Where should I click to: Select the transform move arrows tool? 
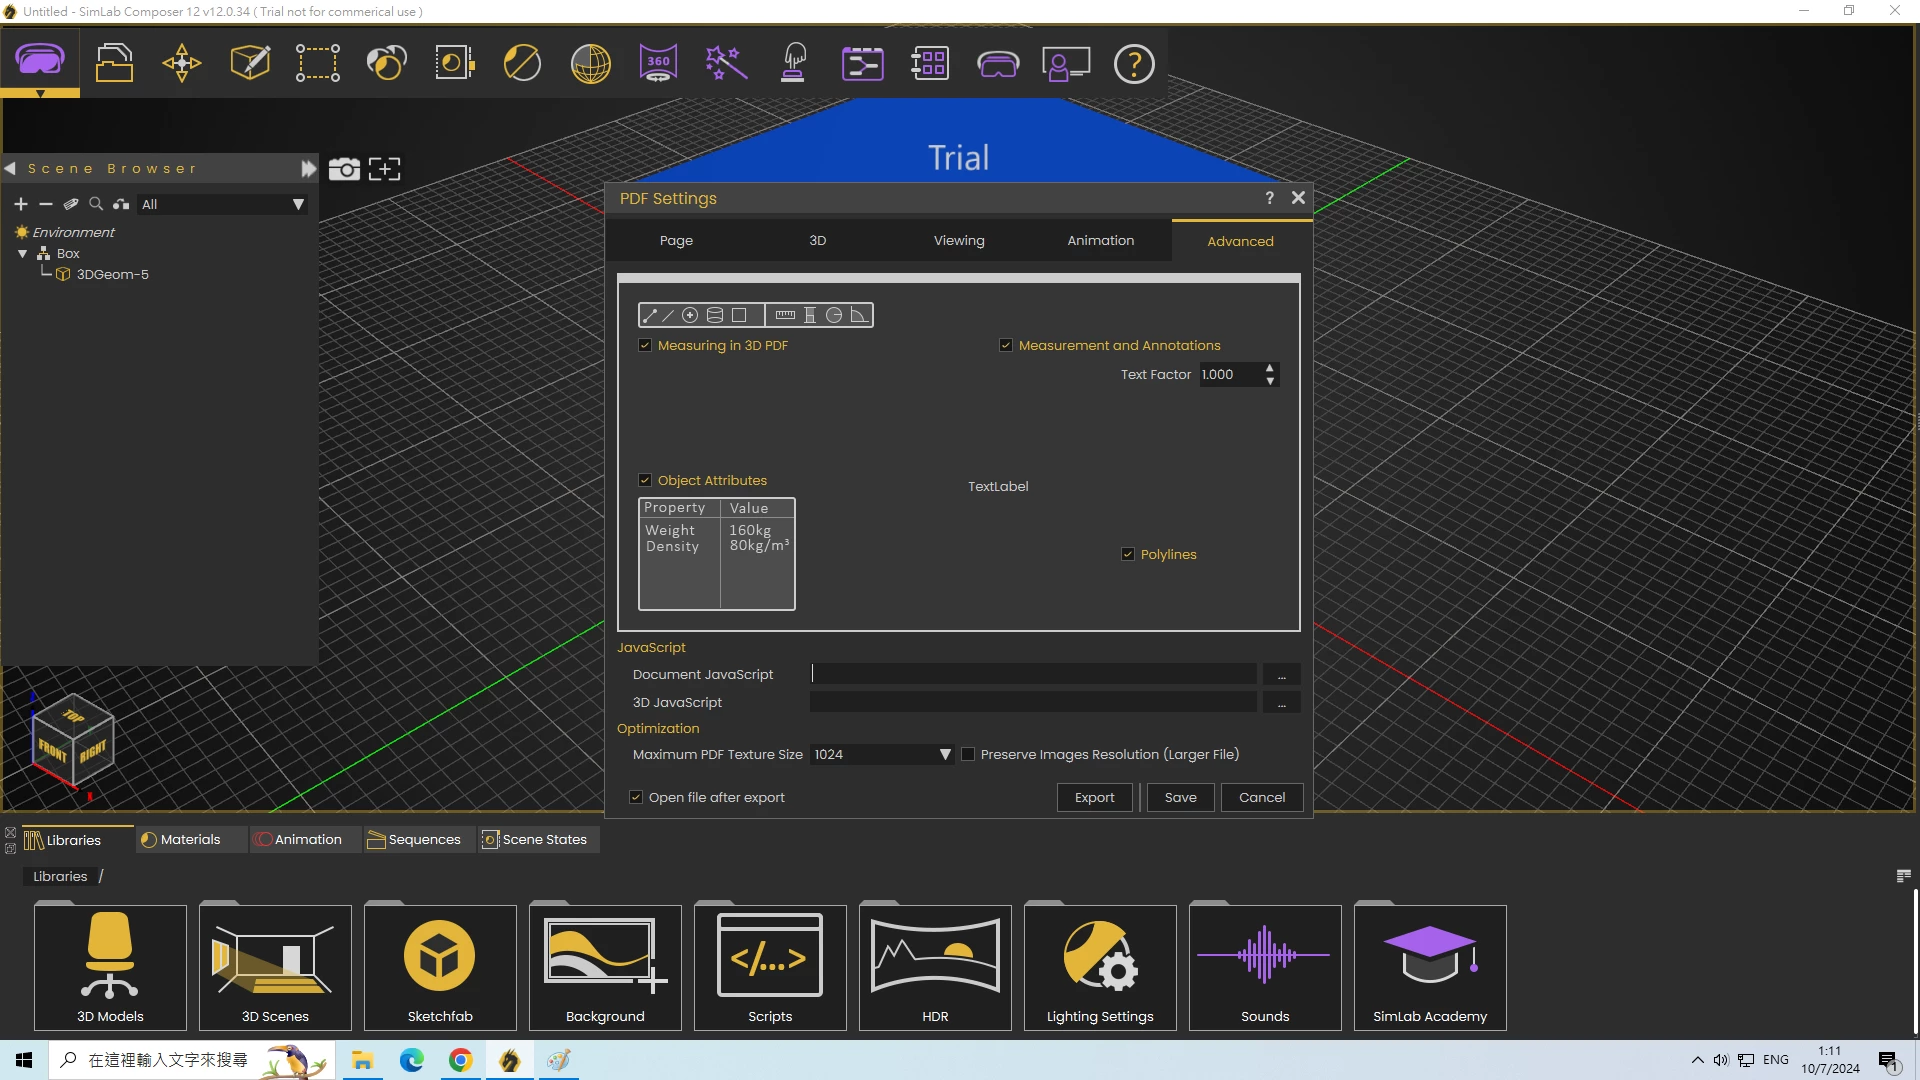point(182,63)
